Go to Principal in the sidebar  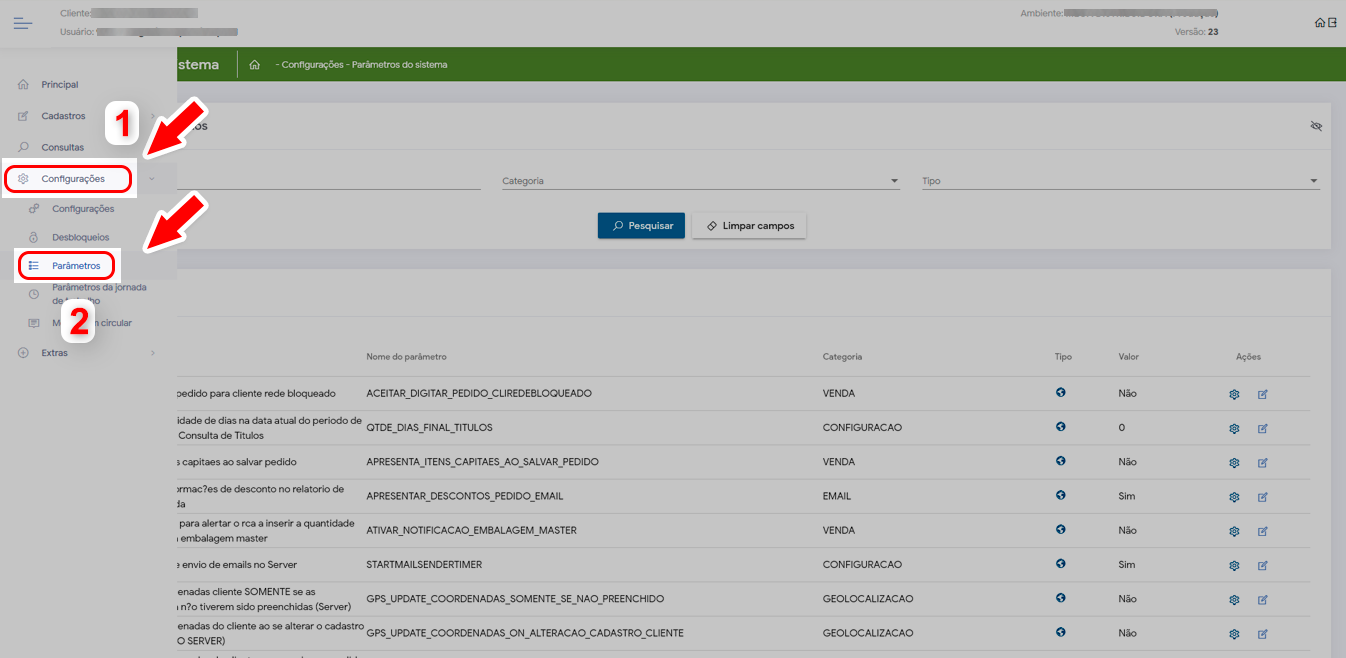coord(59,85)
